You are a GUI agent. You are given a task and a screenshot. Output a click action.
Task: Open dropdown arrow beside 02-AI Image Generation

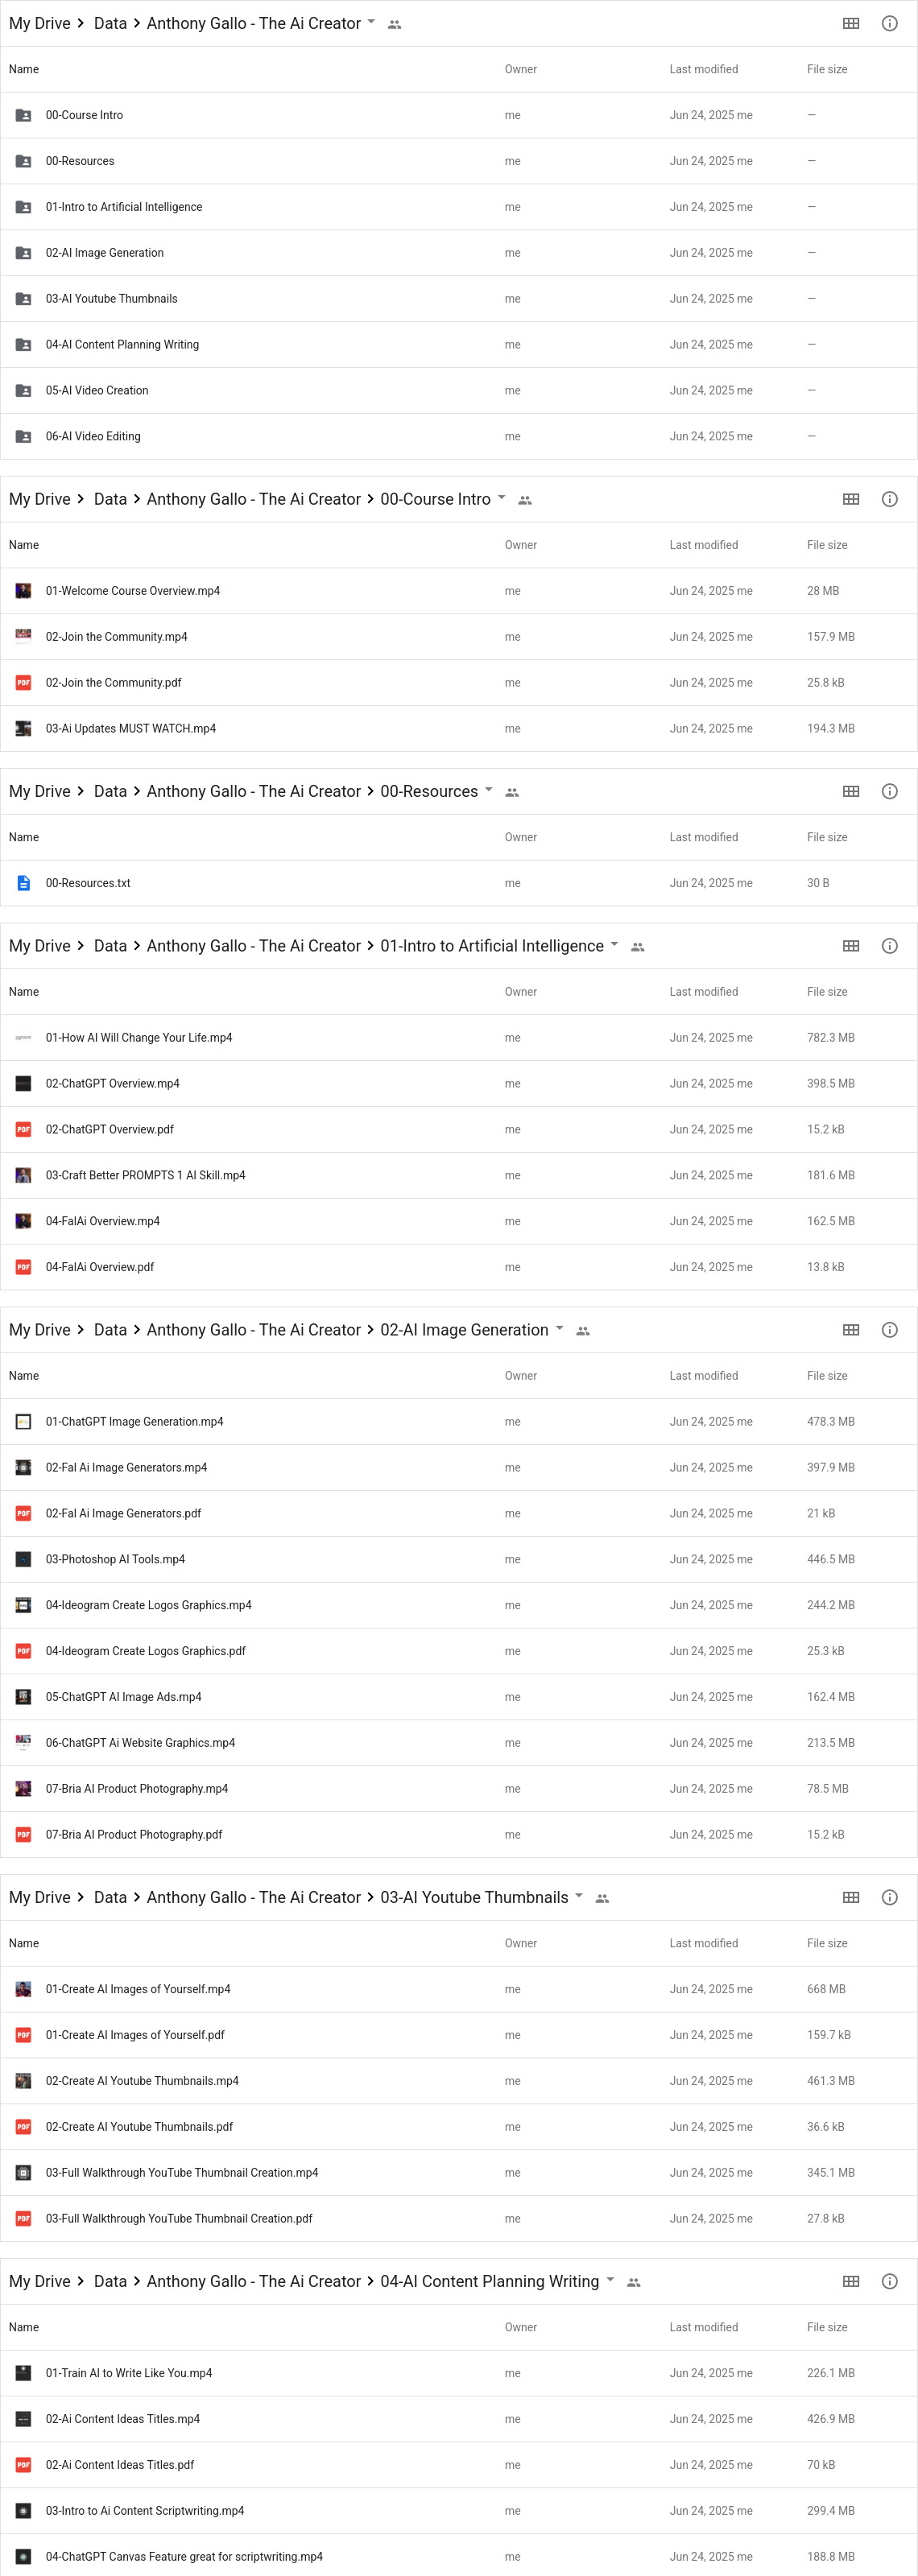pos(559,1328)
